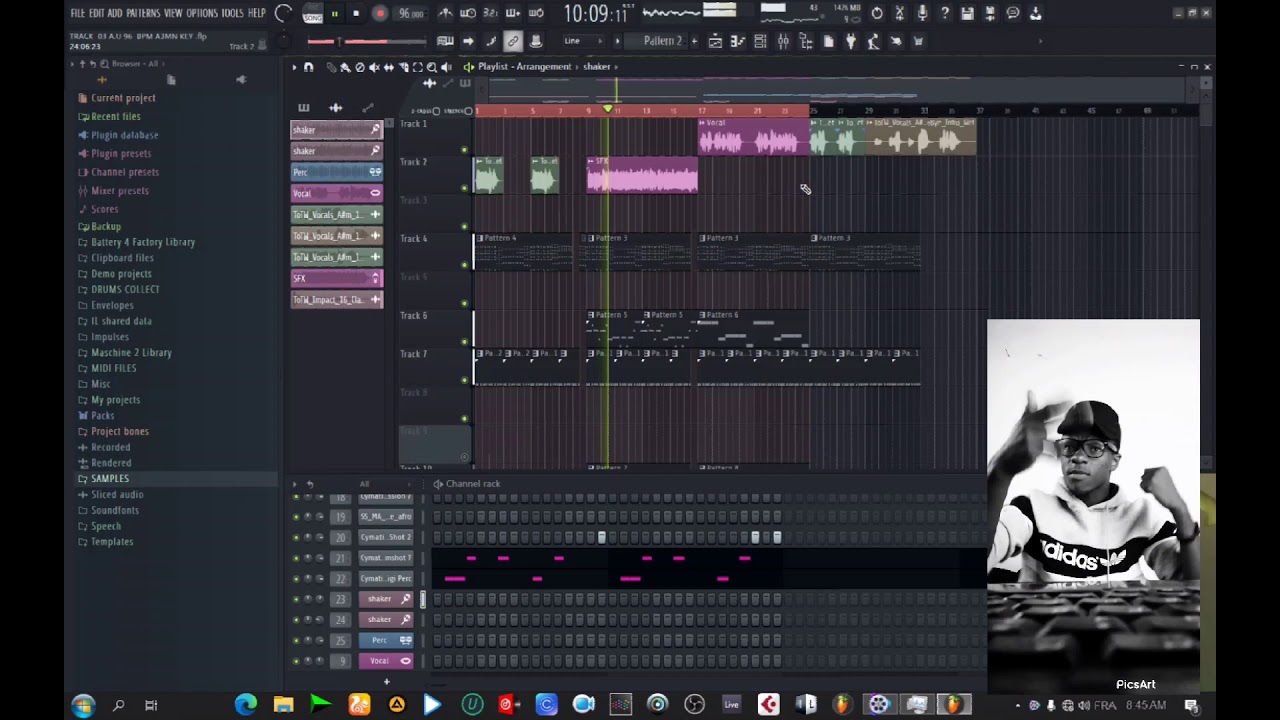Screen dimensions: 1280x720
Task: Open the shopping cart content library icon
Action: (918, 41)
